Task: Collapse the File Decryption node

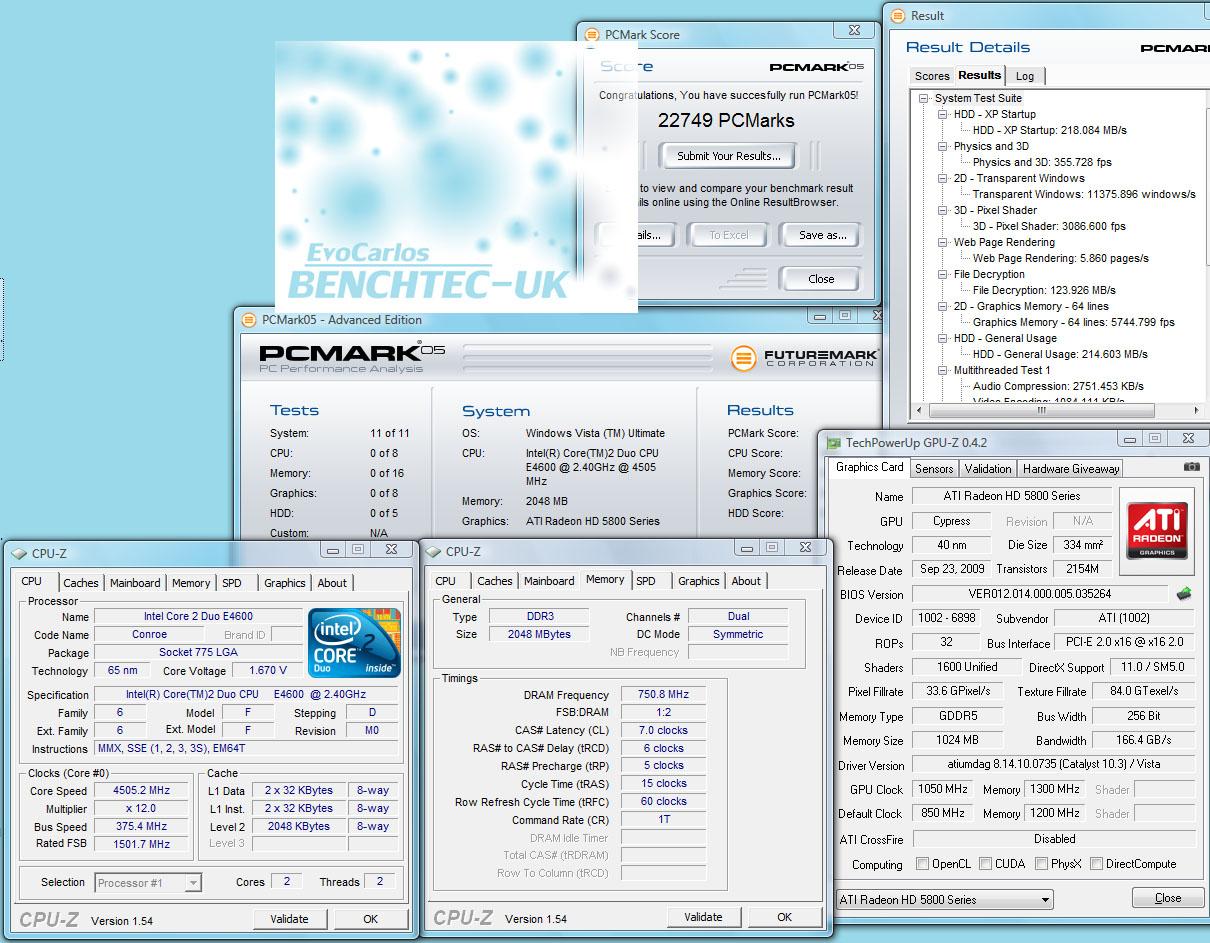Action: 943,274
